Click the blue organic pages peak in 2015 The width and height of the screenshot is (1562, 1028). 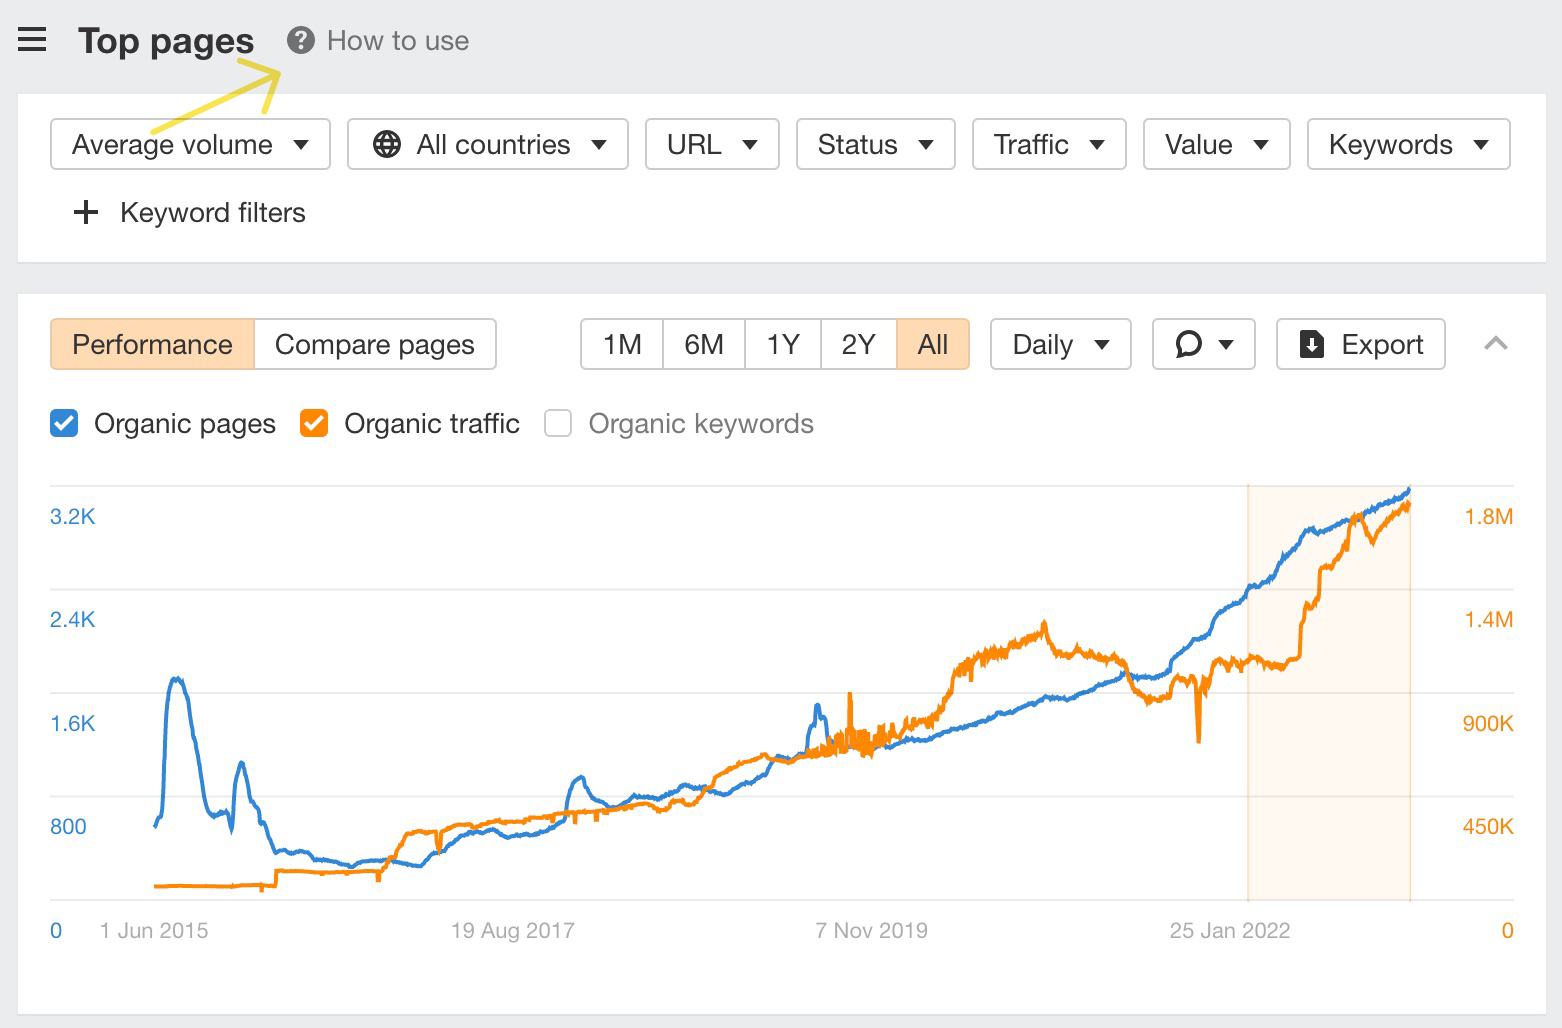177,679
